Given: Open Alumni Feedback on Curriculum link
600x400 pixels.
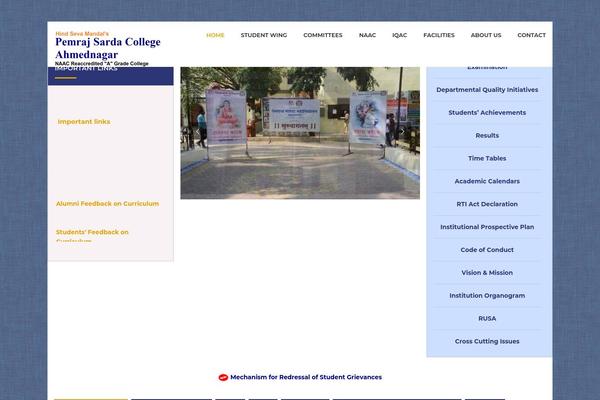Looking at the screenshot, I should [x=108, y=204].
